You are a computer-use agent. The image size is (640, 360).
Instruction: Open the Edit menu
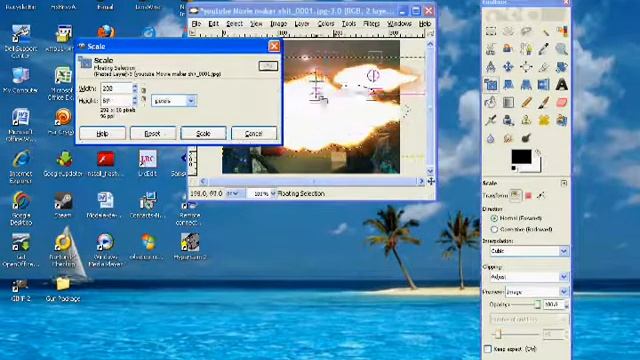[213, 24]
